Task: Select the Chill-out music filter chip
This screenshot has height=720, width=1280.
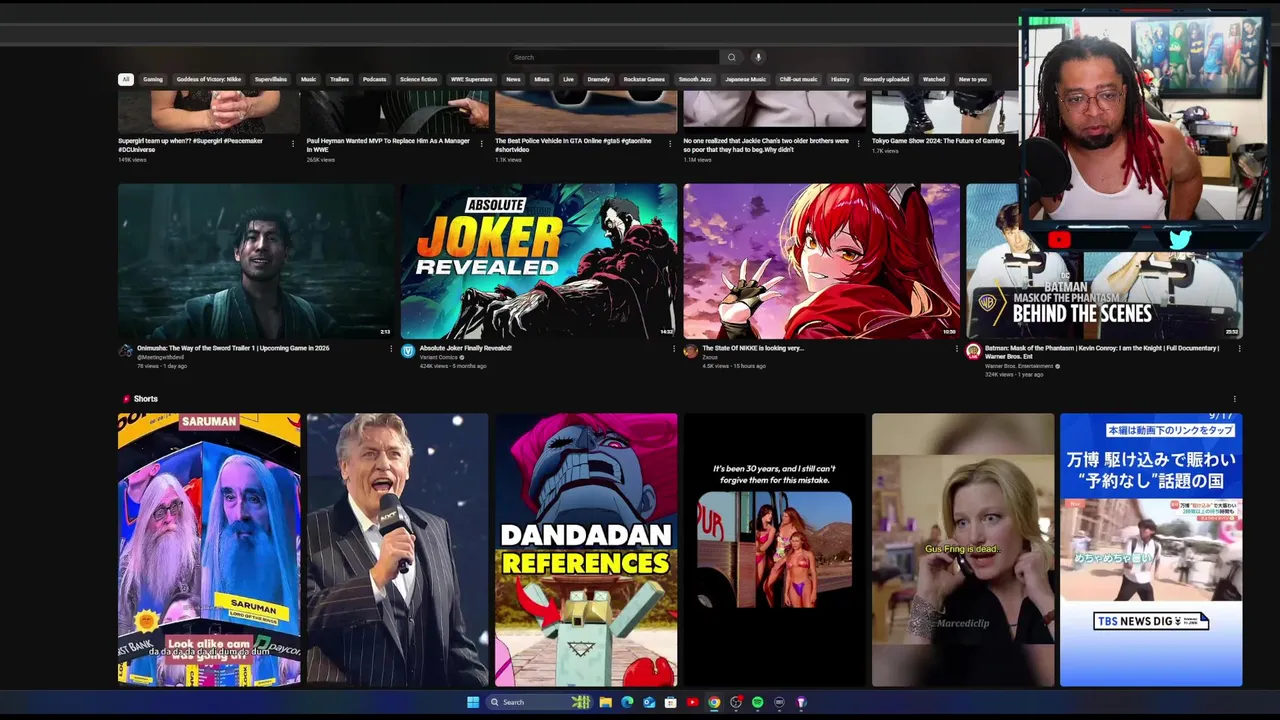Action: point(799,79)
